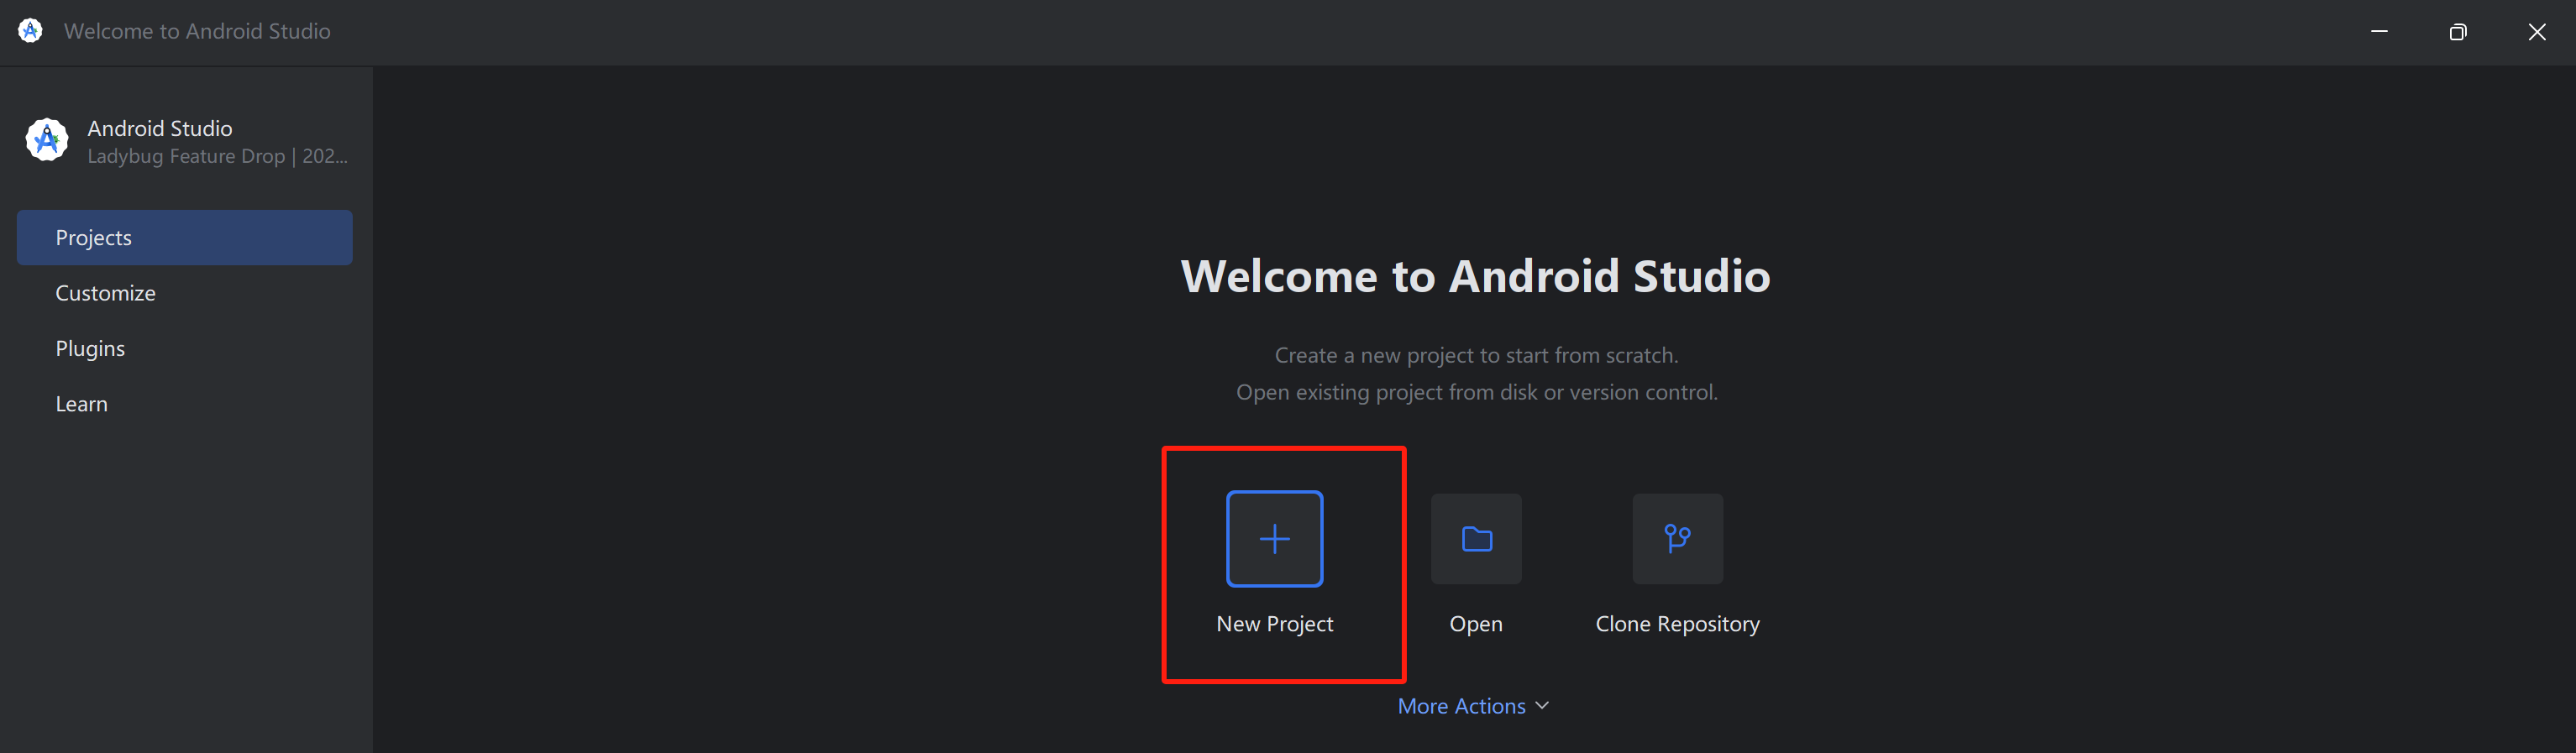Click the New Project plus icon
The width and height of the screenshot is (2576, 753).
click(1274, 539)
